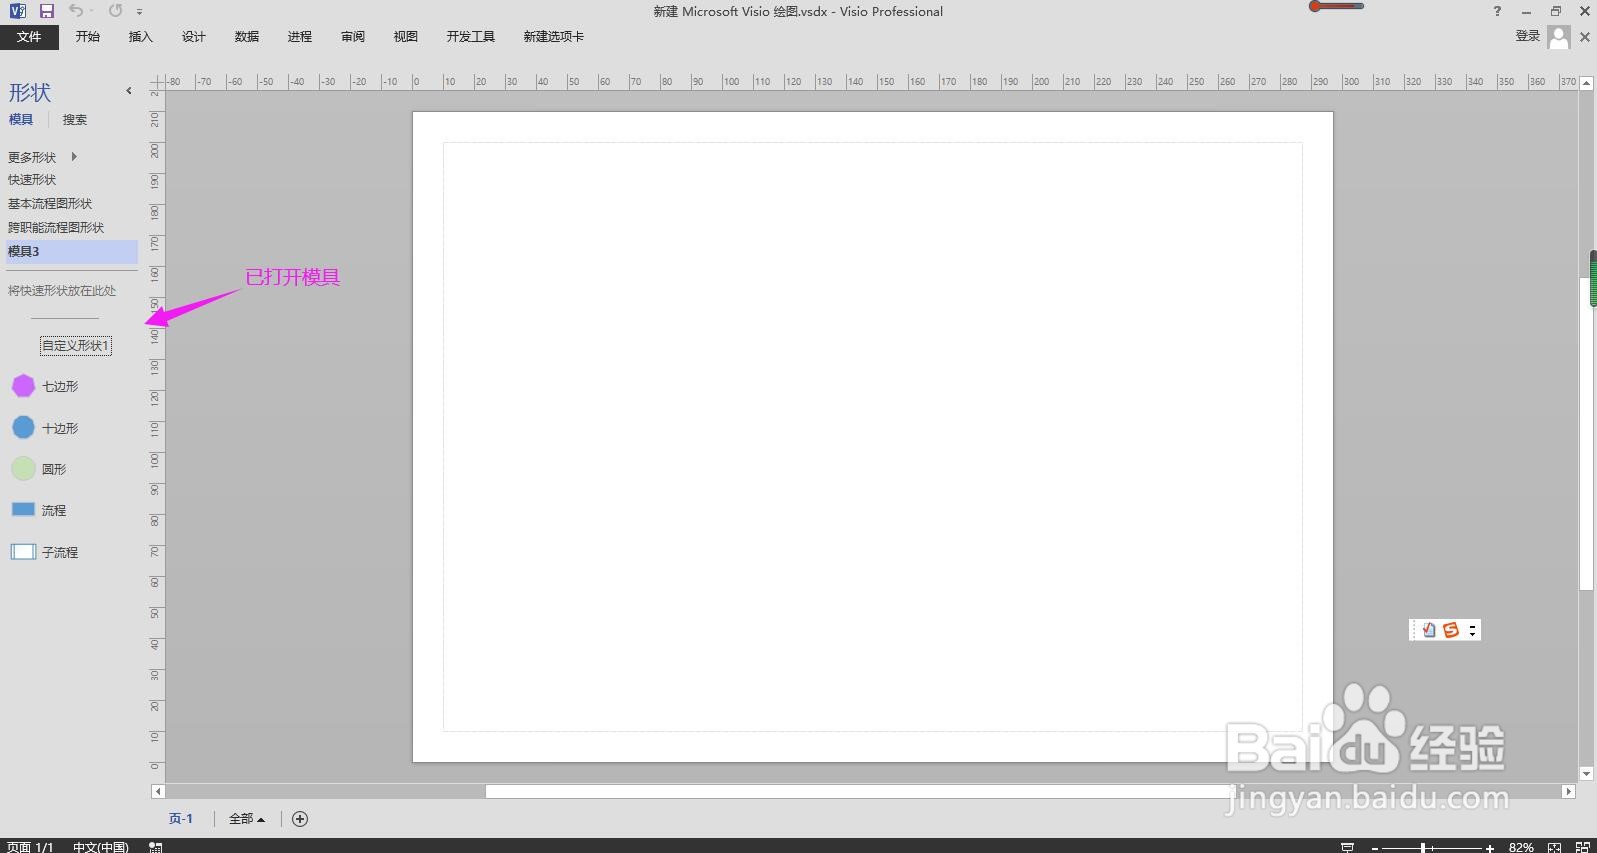This screenshot has width=1597, height=853.
Task: Click the 将快速形状放在此处 hint text
Action: coord(62,291)
